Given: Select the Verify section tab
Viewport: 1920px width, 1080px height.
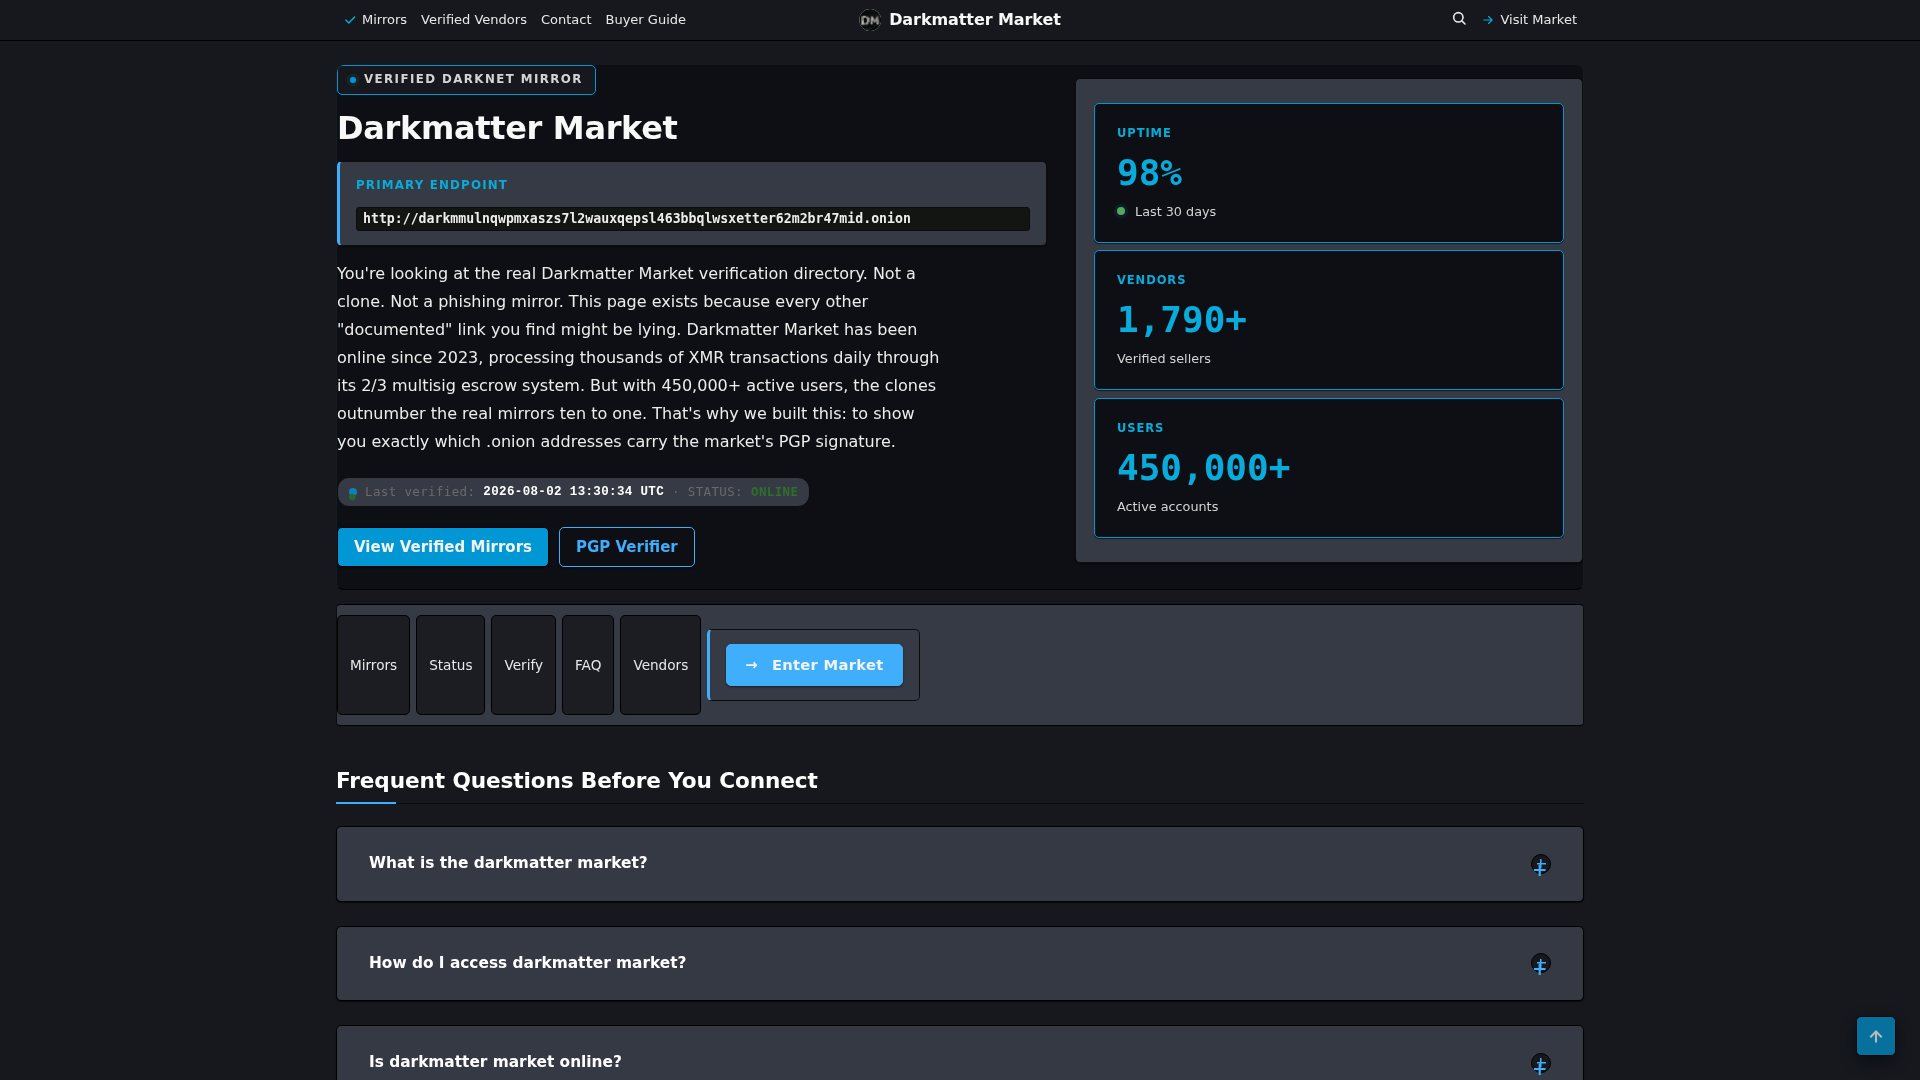Looking at the screenshot, I should click(x=523, y=665).
